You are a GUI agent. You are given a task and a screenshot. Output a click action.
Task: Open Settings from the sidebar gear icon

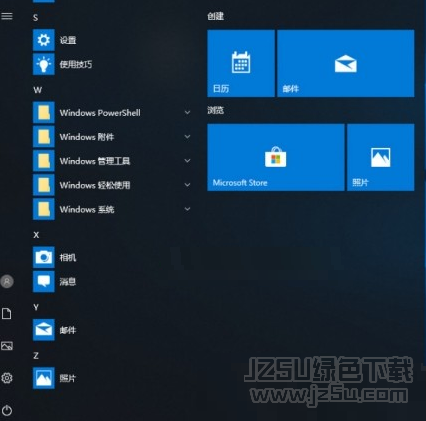(x=7, y=378)
